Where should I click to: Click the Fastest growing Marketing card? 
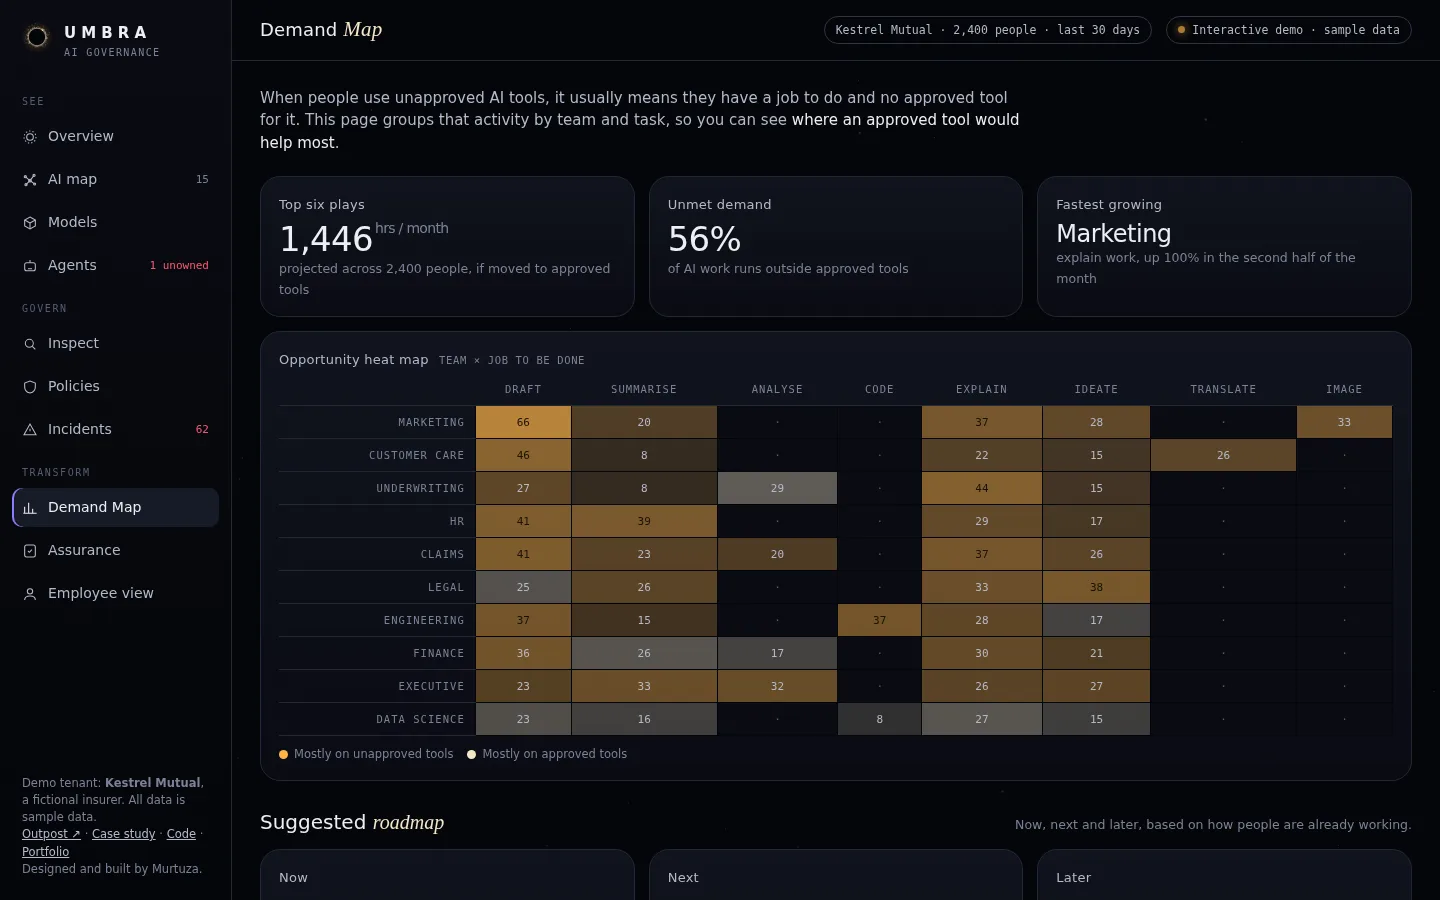(x=1224, y=247)
